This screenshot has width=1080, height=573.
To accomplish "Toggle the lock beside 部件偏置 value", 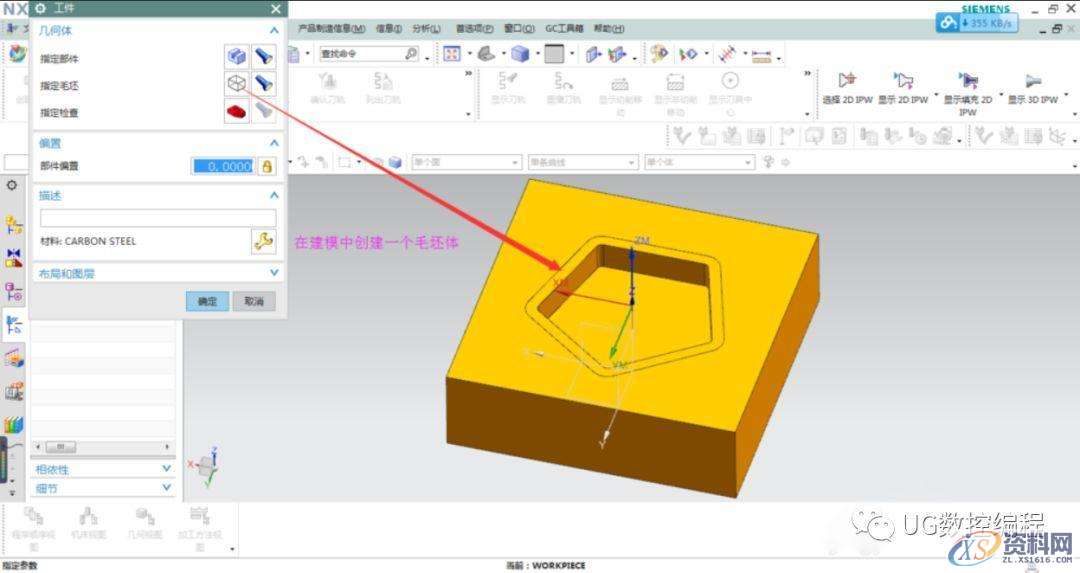I will pos(266,166).
